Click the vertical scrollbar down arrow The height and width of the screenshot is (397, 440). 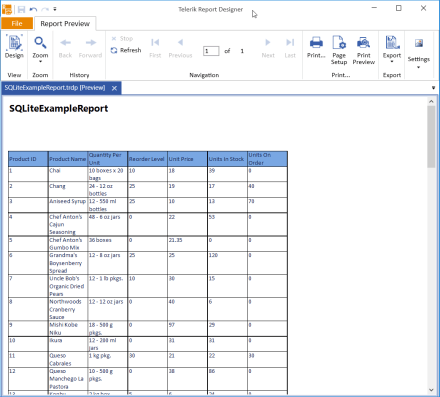pyautogui.click(x=431, y=390)
